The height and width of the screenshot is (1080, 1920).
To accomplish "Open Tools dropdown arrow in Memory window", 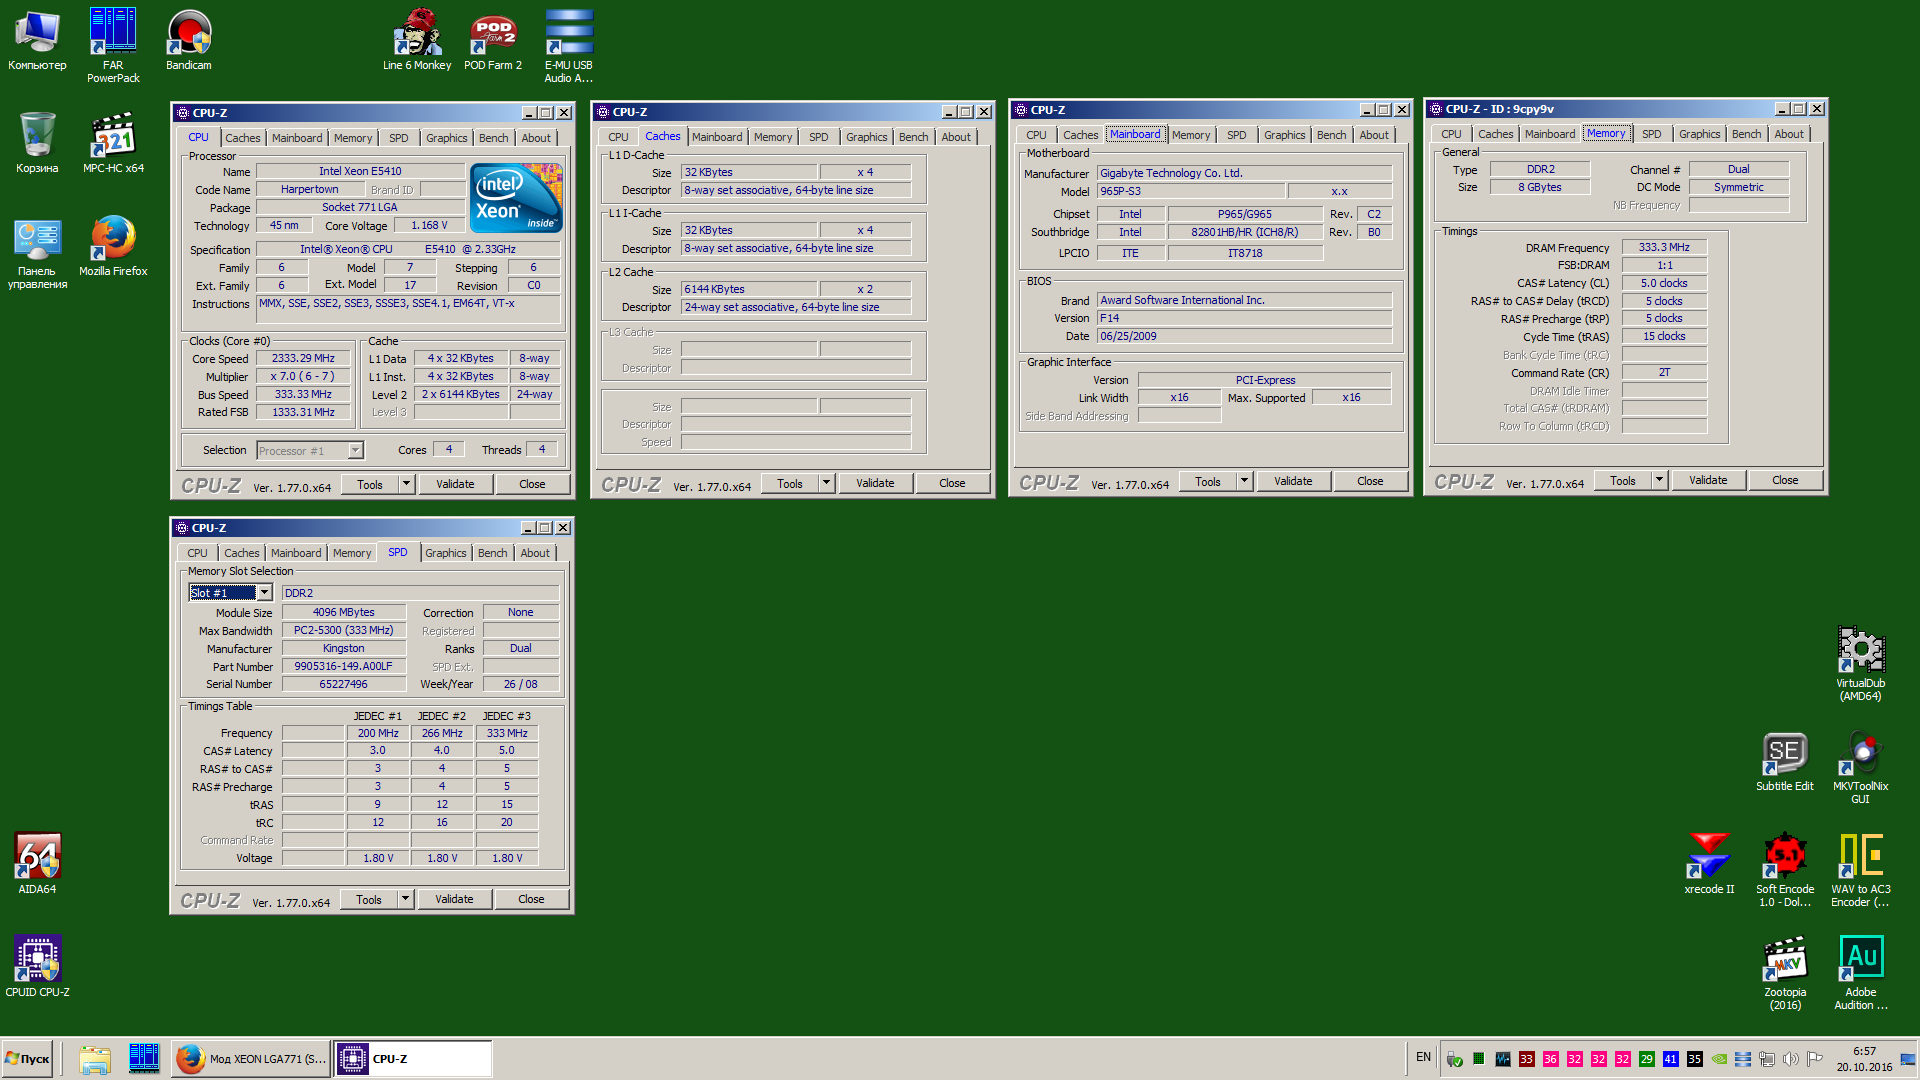I will pos(1659,480).
